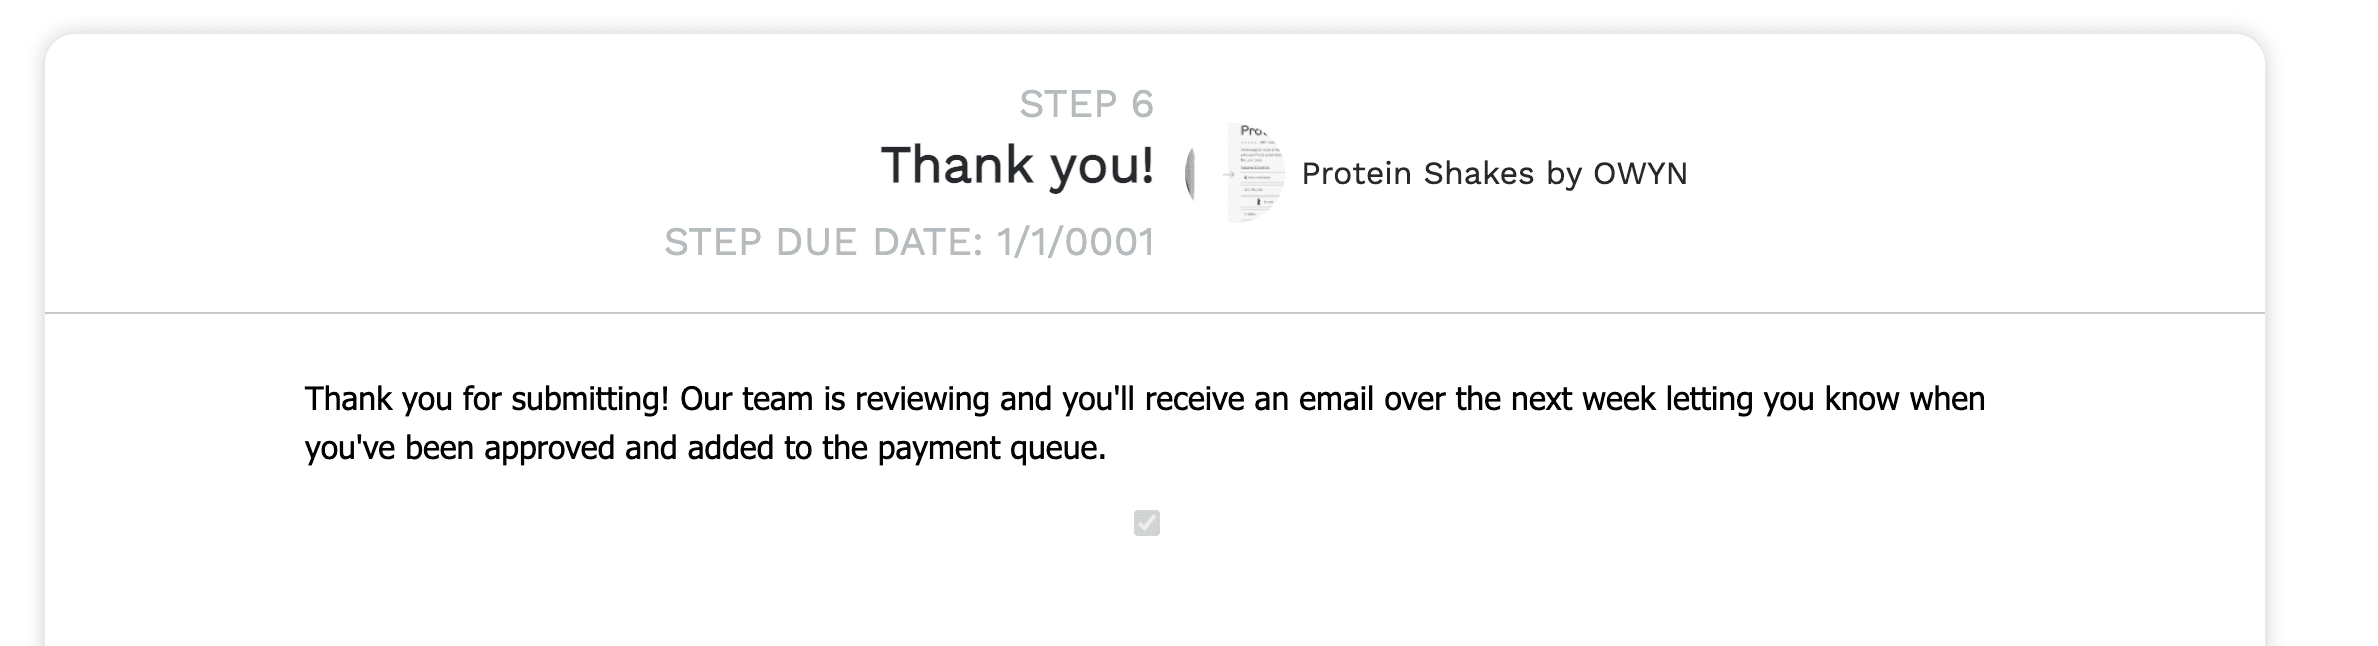Click the word "Protein" in campaign name
This screenshot has width=2378, height=646.
[x=1357, y=174]
